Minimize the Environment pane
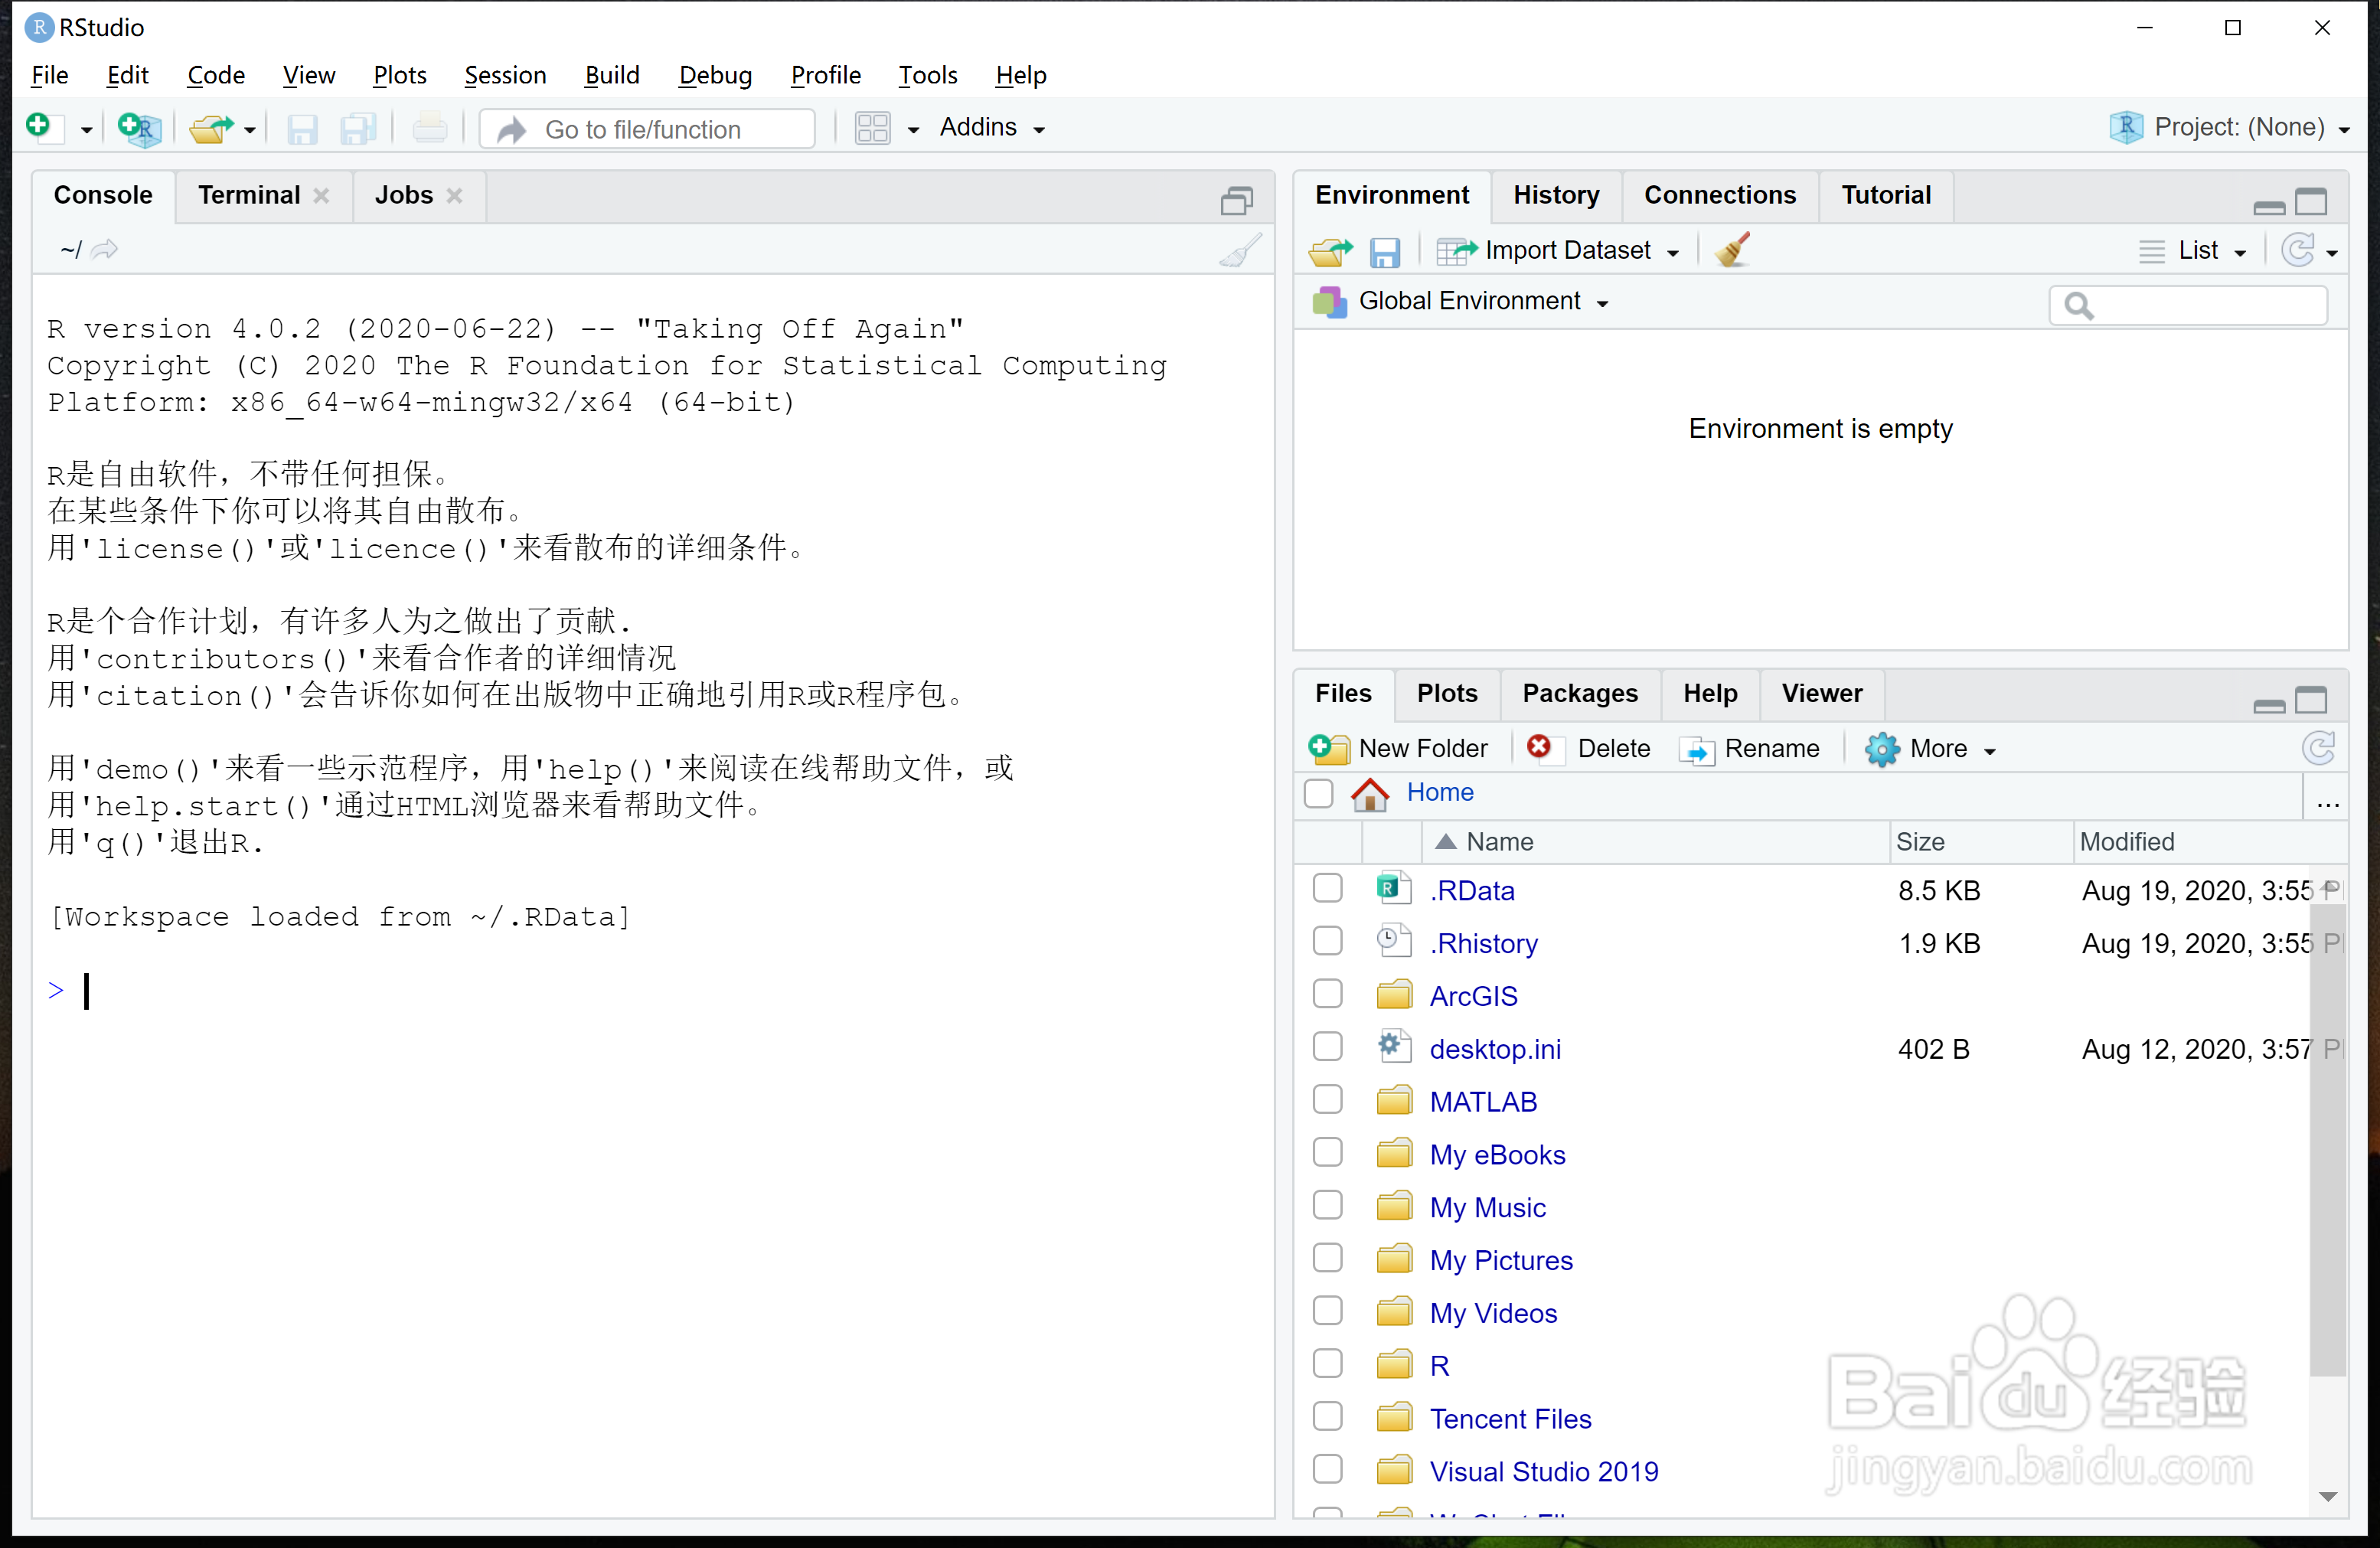Image resolution: width=2380 pixels, height=1548 pixels. coord(2268,207)
